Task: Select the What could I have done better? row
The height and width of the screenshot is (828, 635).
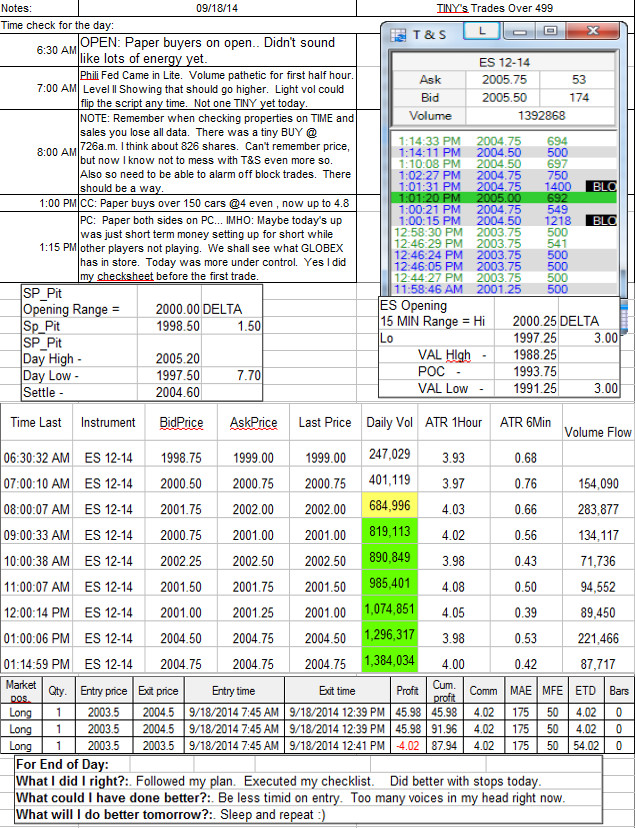Action: coord(308,797)
